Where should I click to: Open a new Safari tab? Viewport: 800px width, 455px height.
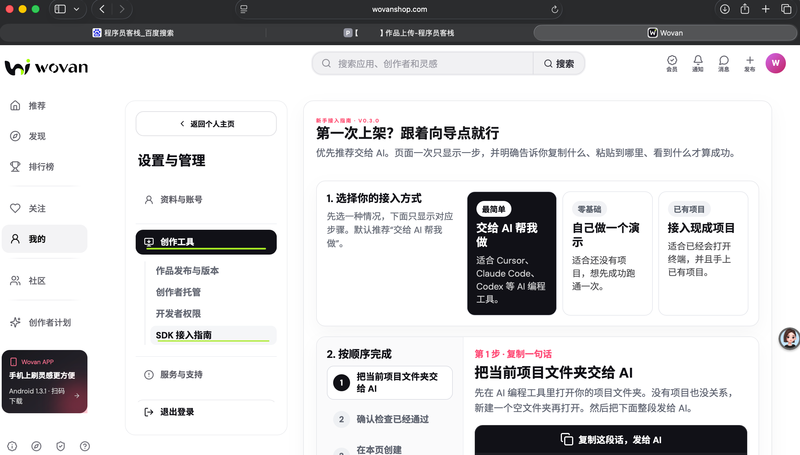pyautogui.click(x=765, y=9)
